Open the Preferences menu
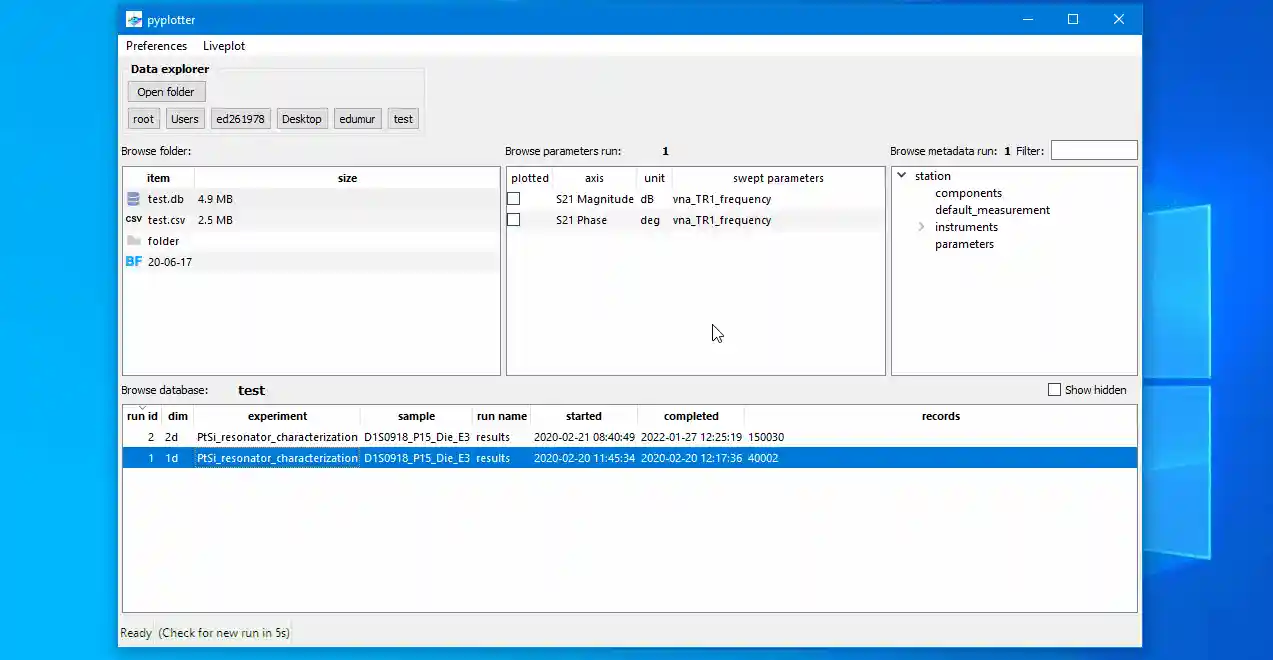Screen dimensions: 1273x660 click(x=156, y=46)
